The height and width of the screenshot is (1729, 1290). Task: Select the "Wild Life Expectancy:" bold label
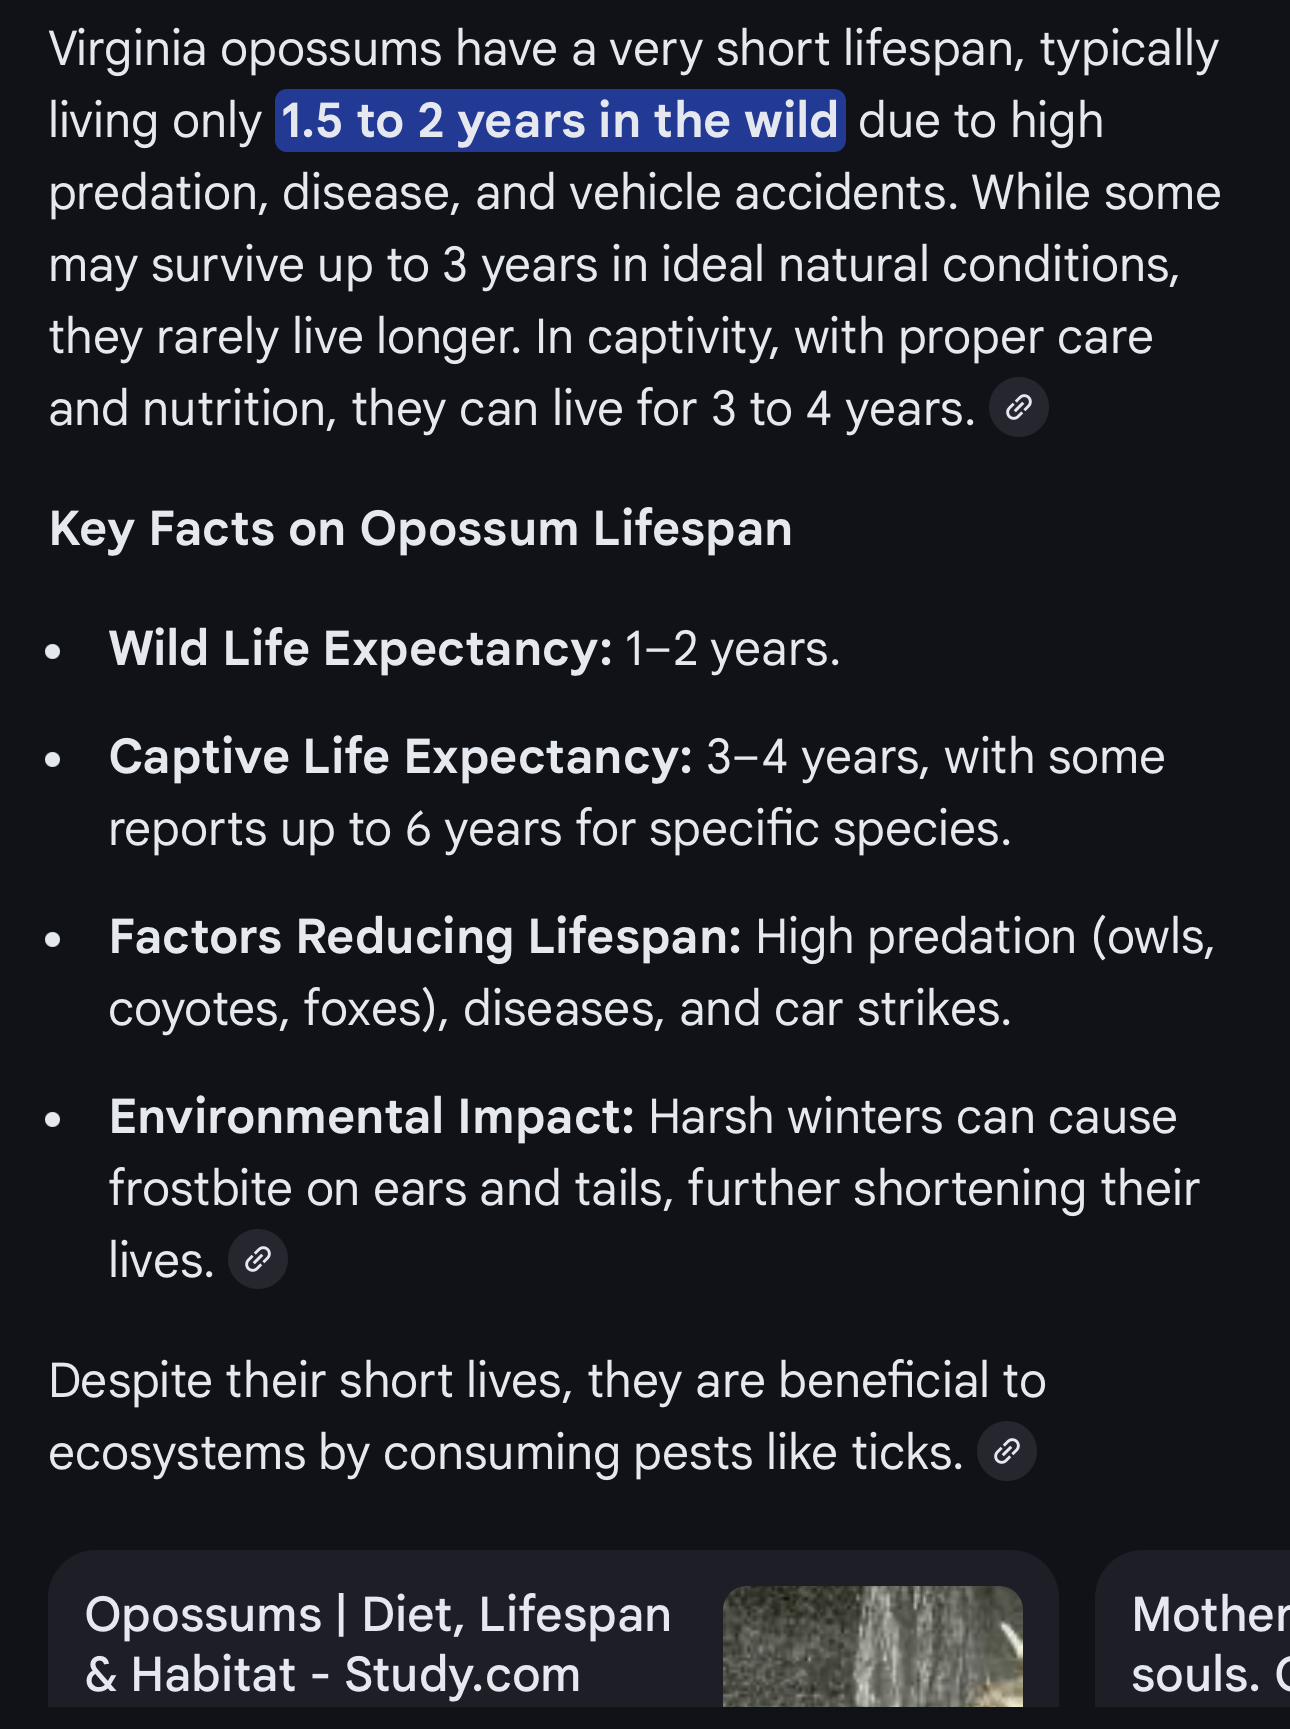(360, 649)
